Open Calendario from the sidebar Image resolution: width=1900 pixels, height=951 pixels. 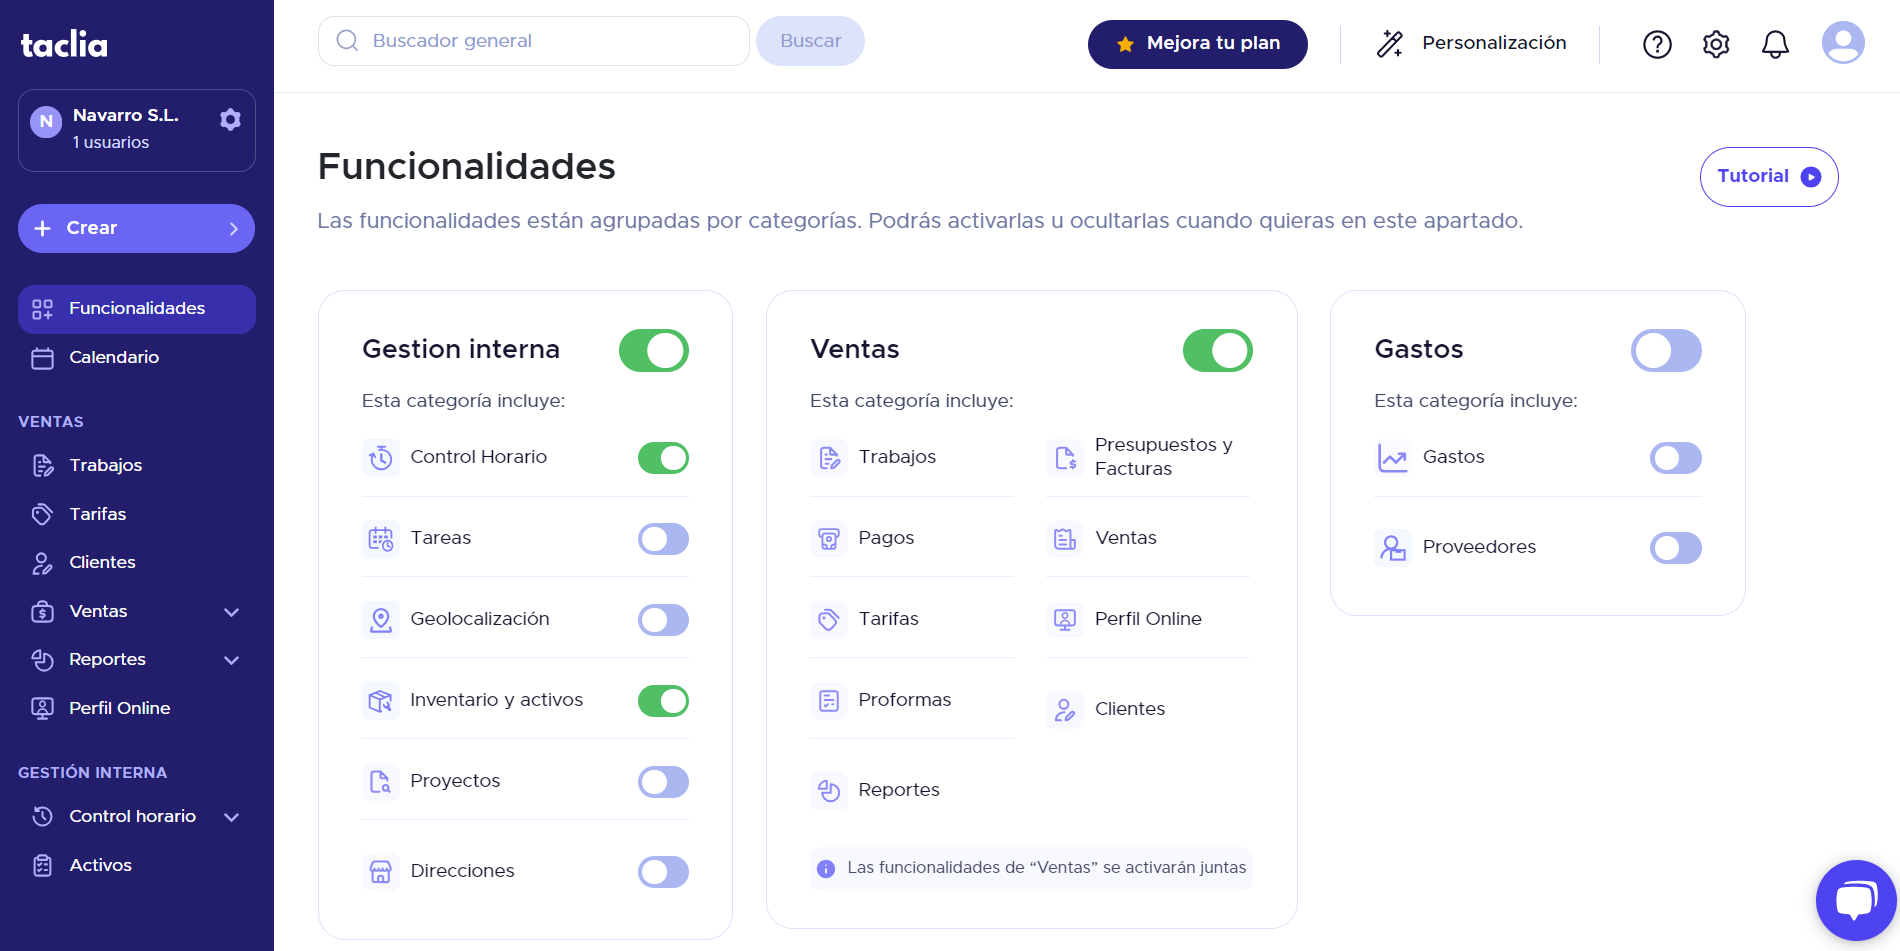point(113,358)
